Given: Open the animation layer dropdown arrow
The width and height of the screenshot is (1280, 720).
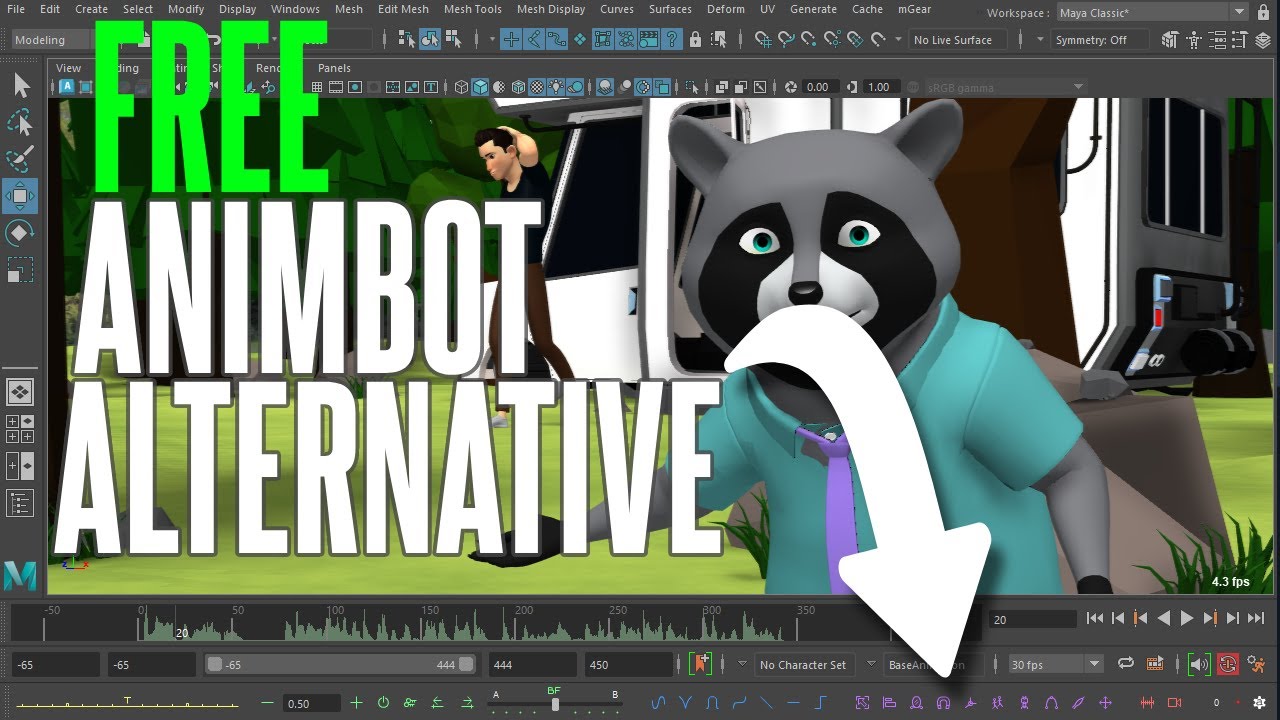Looking at the screenshot, I should click(872, 664).
